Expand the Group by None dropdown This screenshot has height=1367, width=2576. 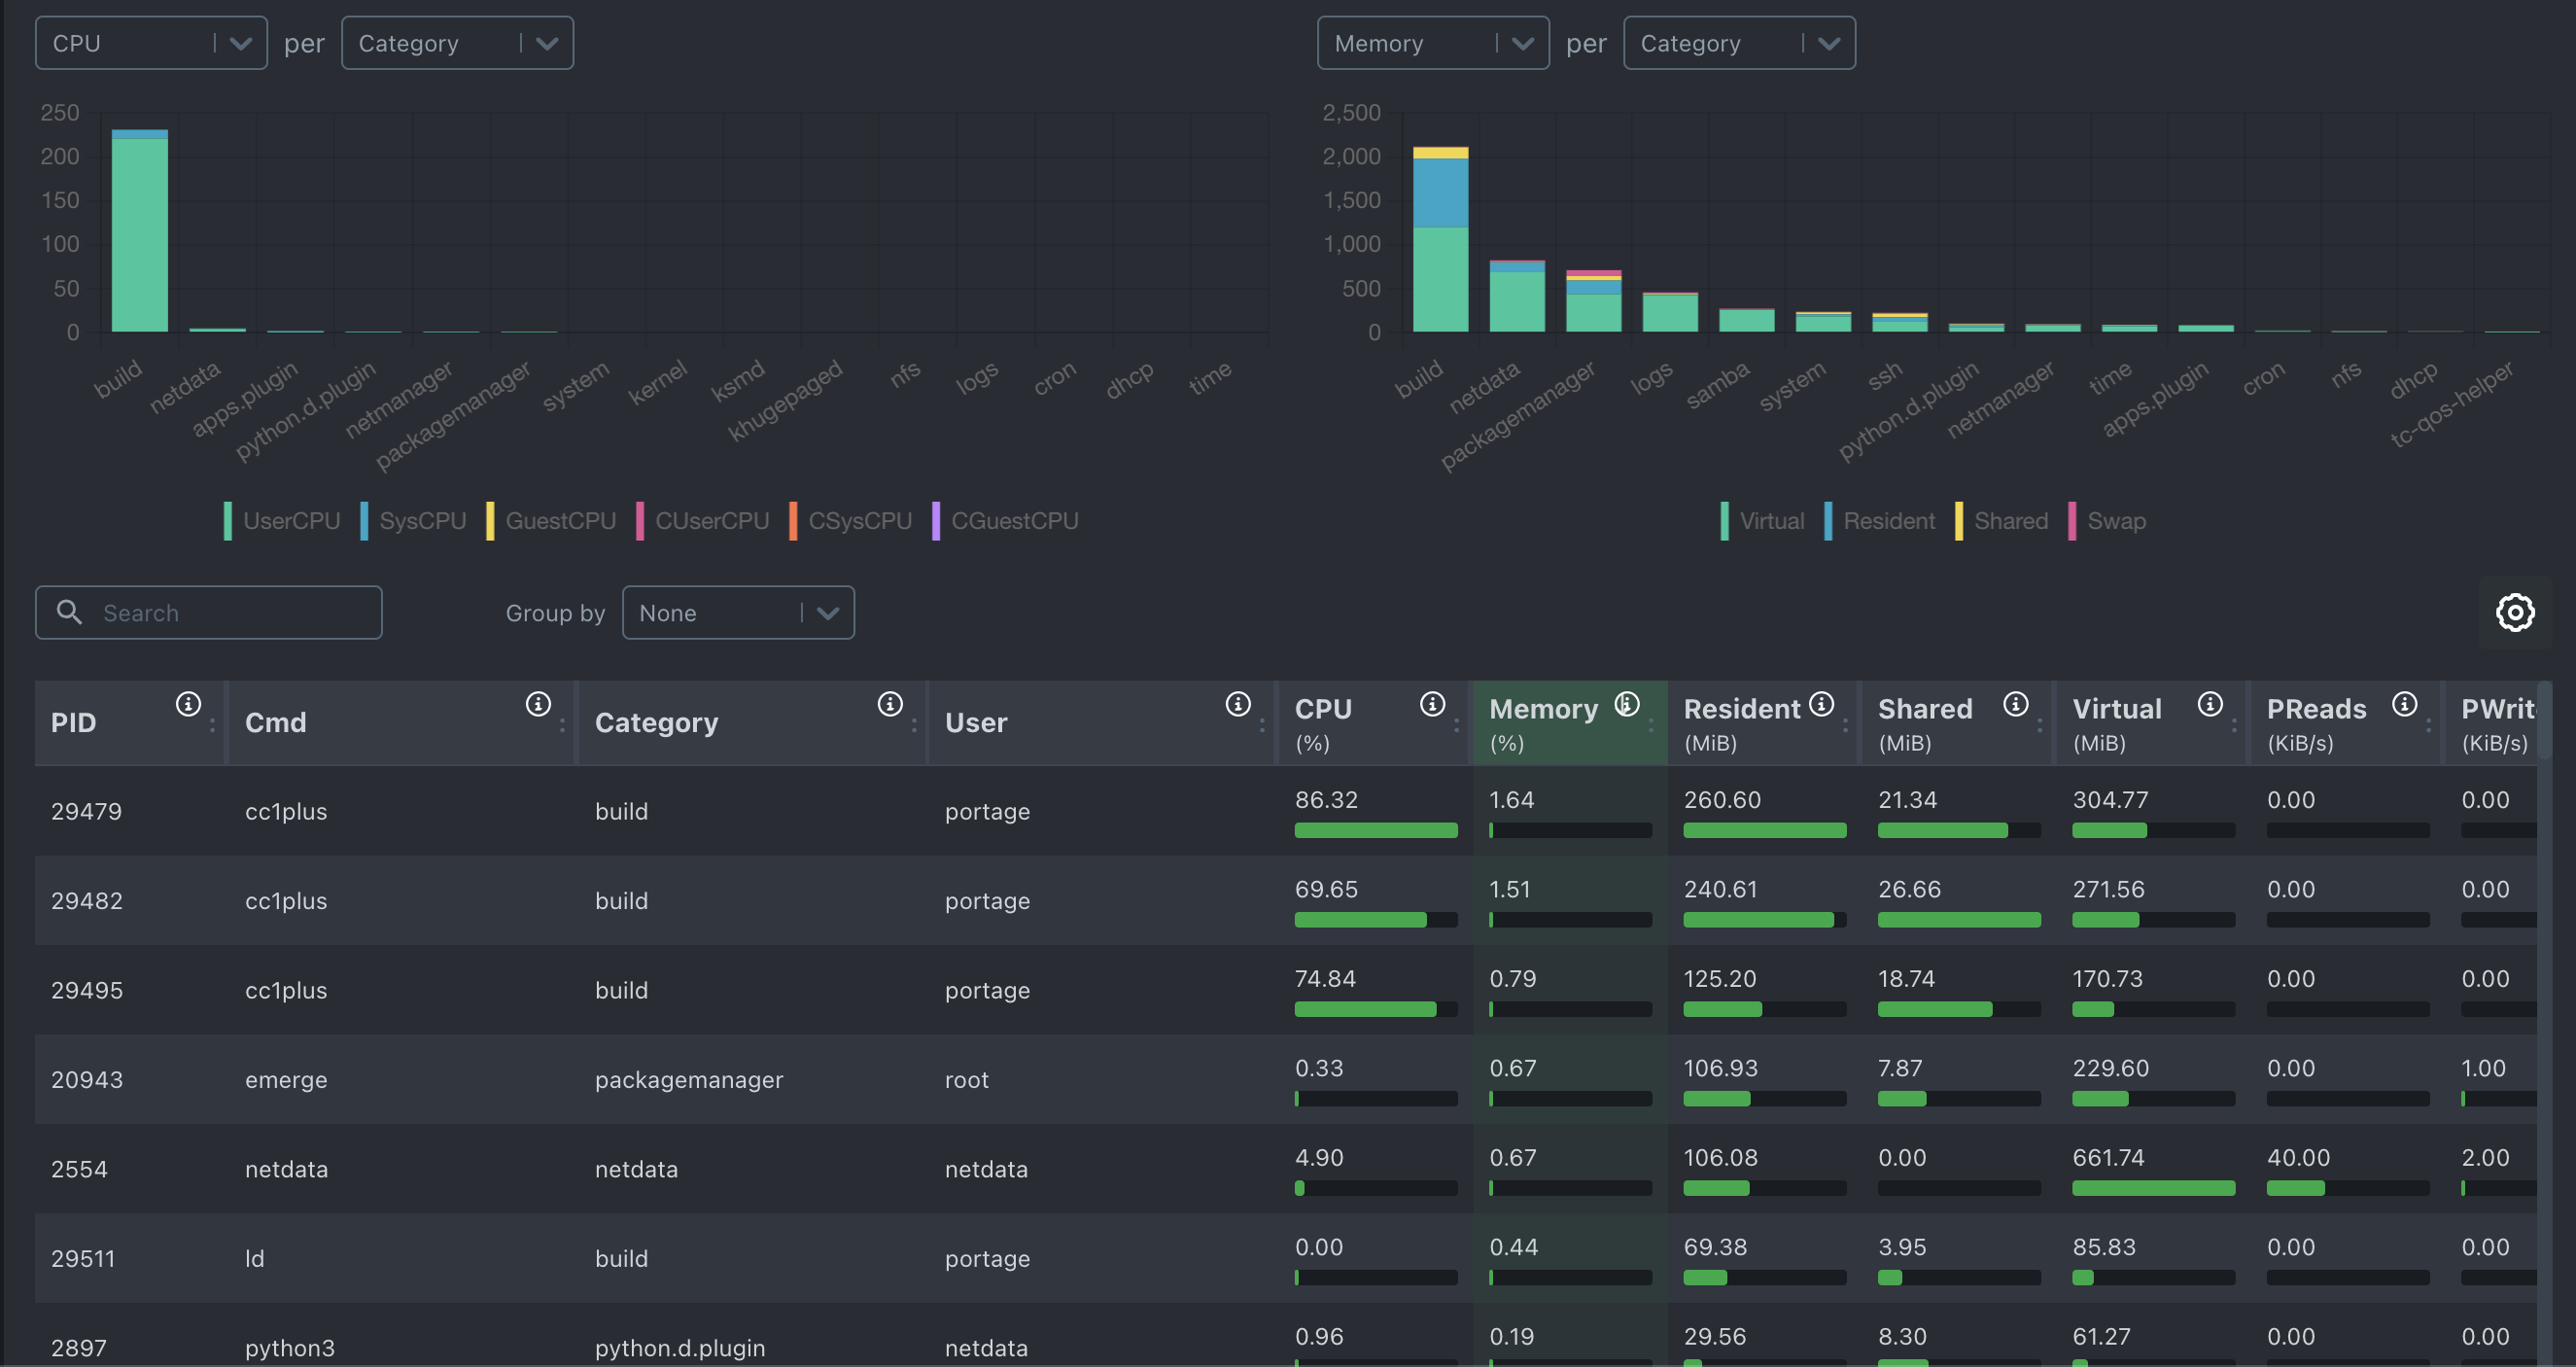point(738,613)
